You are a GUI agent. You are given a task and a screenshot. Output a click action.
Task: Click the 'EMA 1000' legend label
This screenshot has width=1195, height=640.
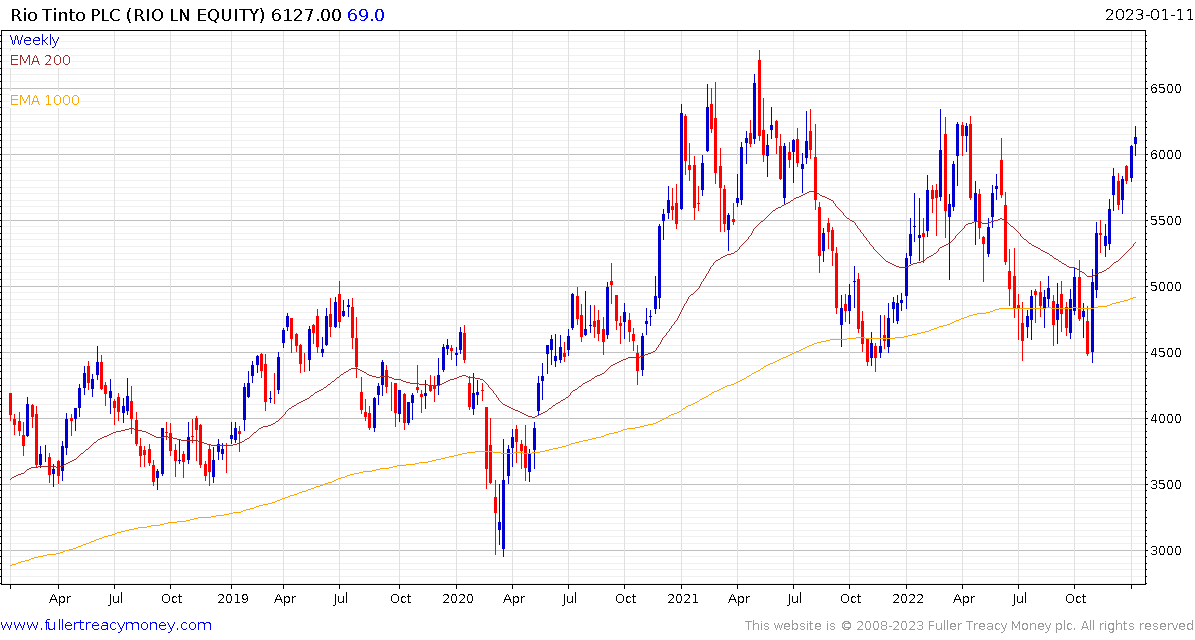[44, 100]
